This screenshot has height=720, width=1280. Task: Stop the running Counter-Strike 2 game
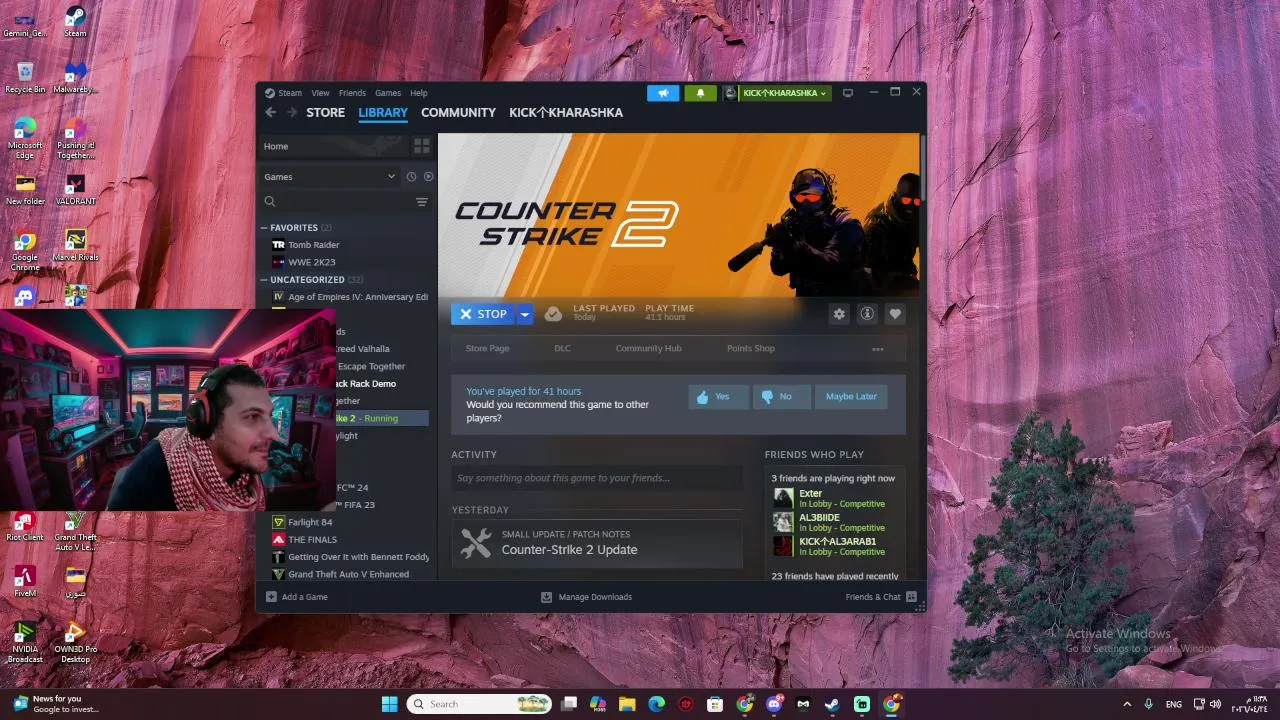pos(483,314)
